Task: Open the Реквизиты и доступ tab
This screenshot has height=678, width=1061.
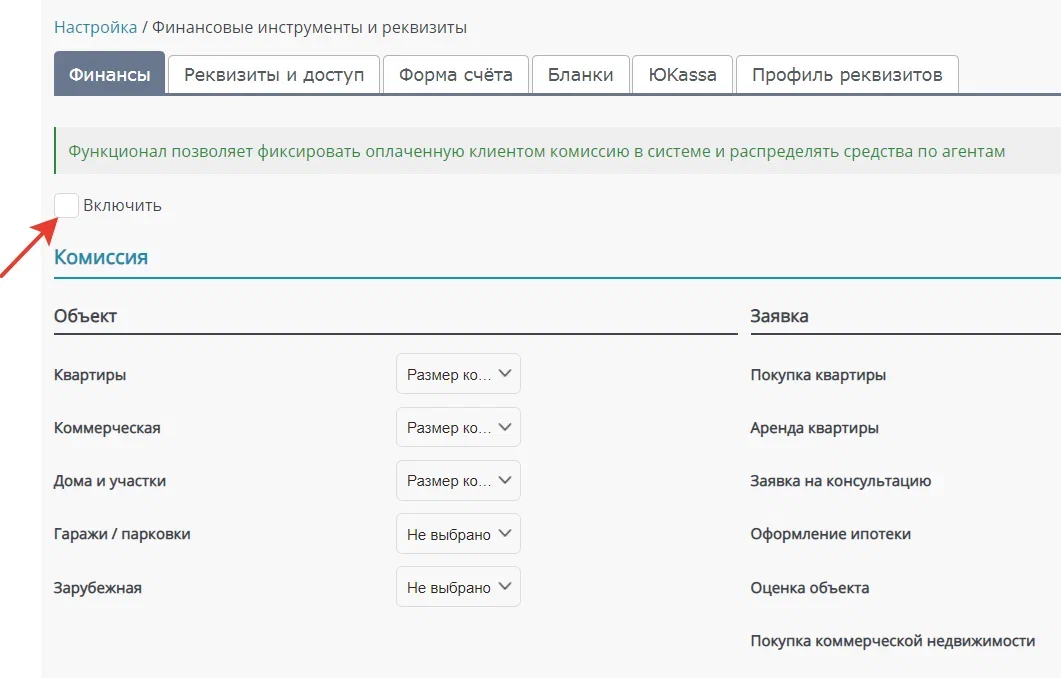Action: pos(274,74)
